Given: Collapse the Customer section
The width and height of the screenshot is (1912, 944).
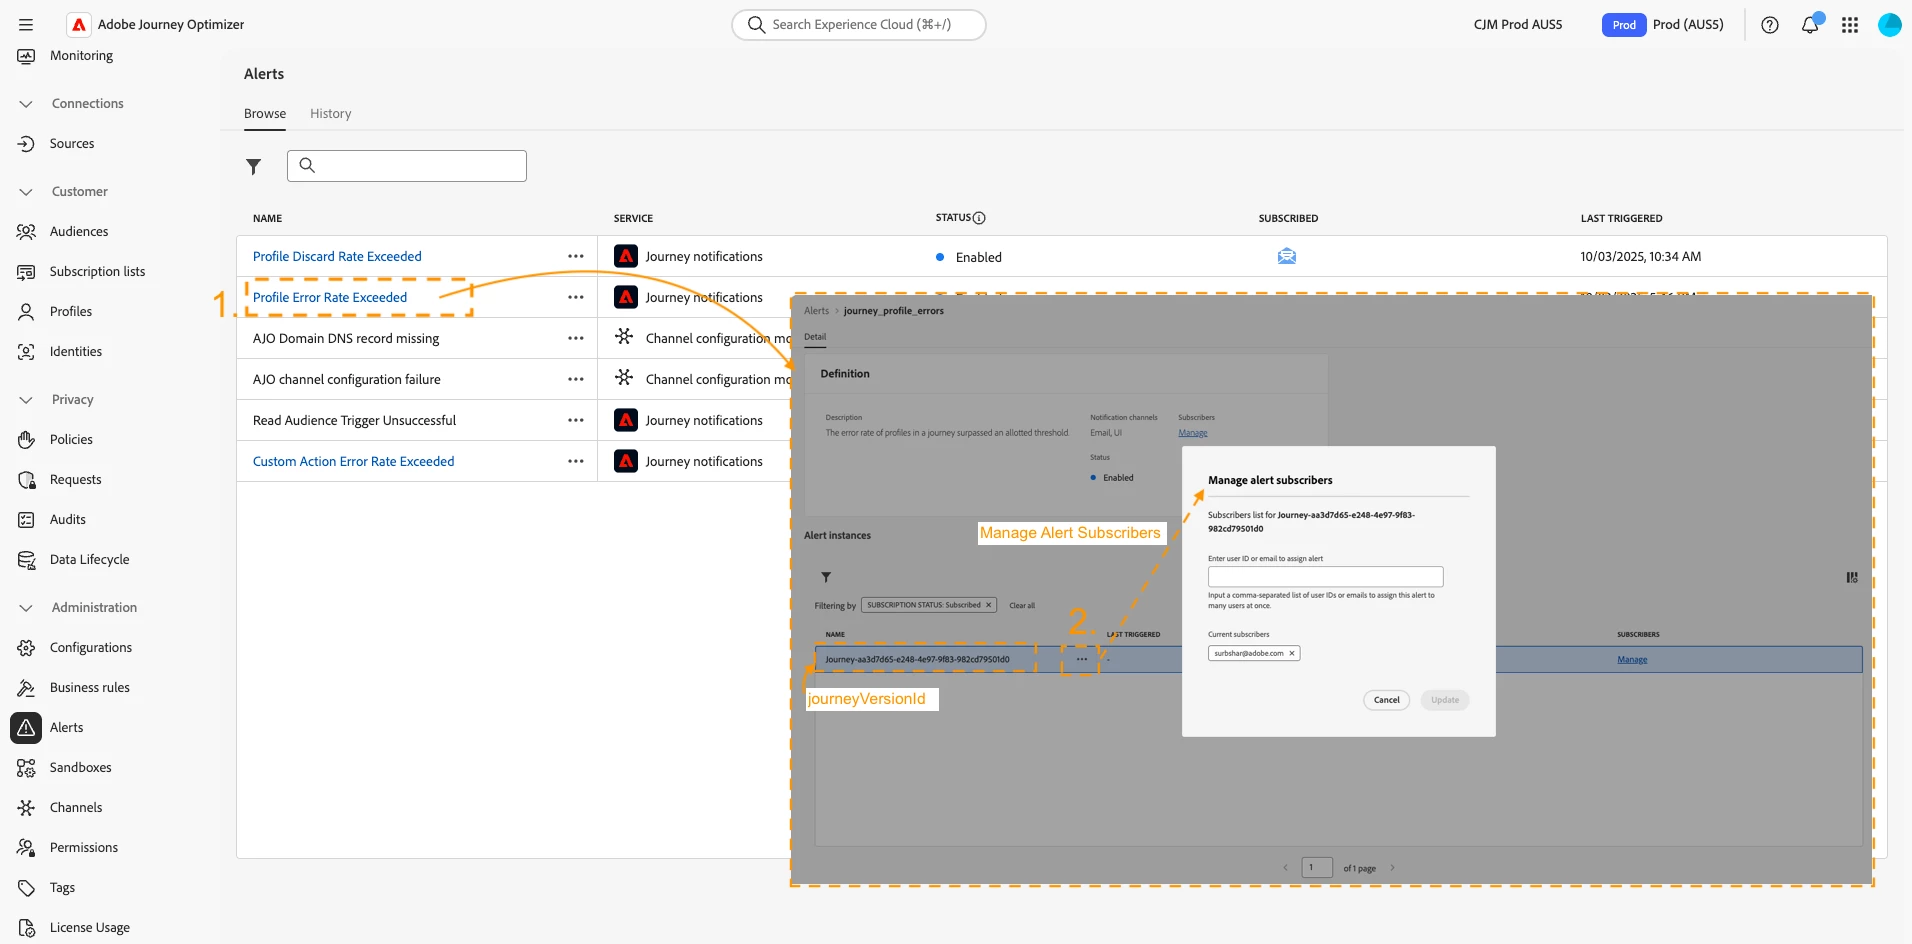Looking at the screenshot, I should (x=26, y=192).
